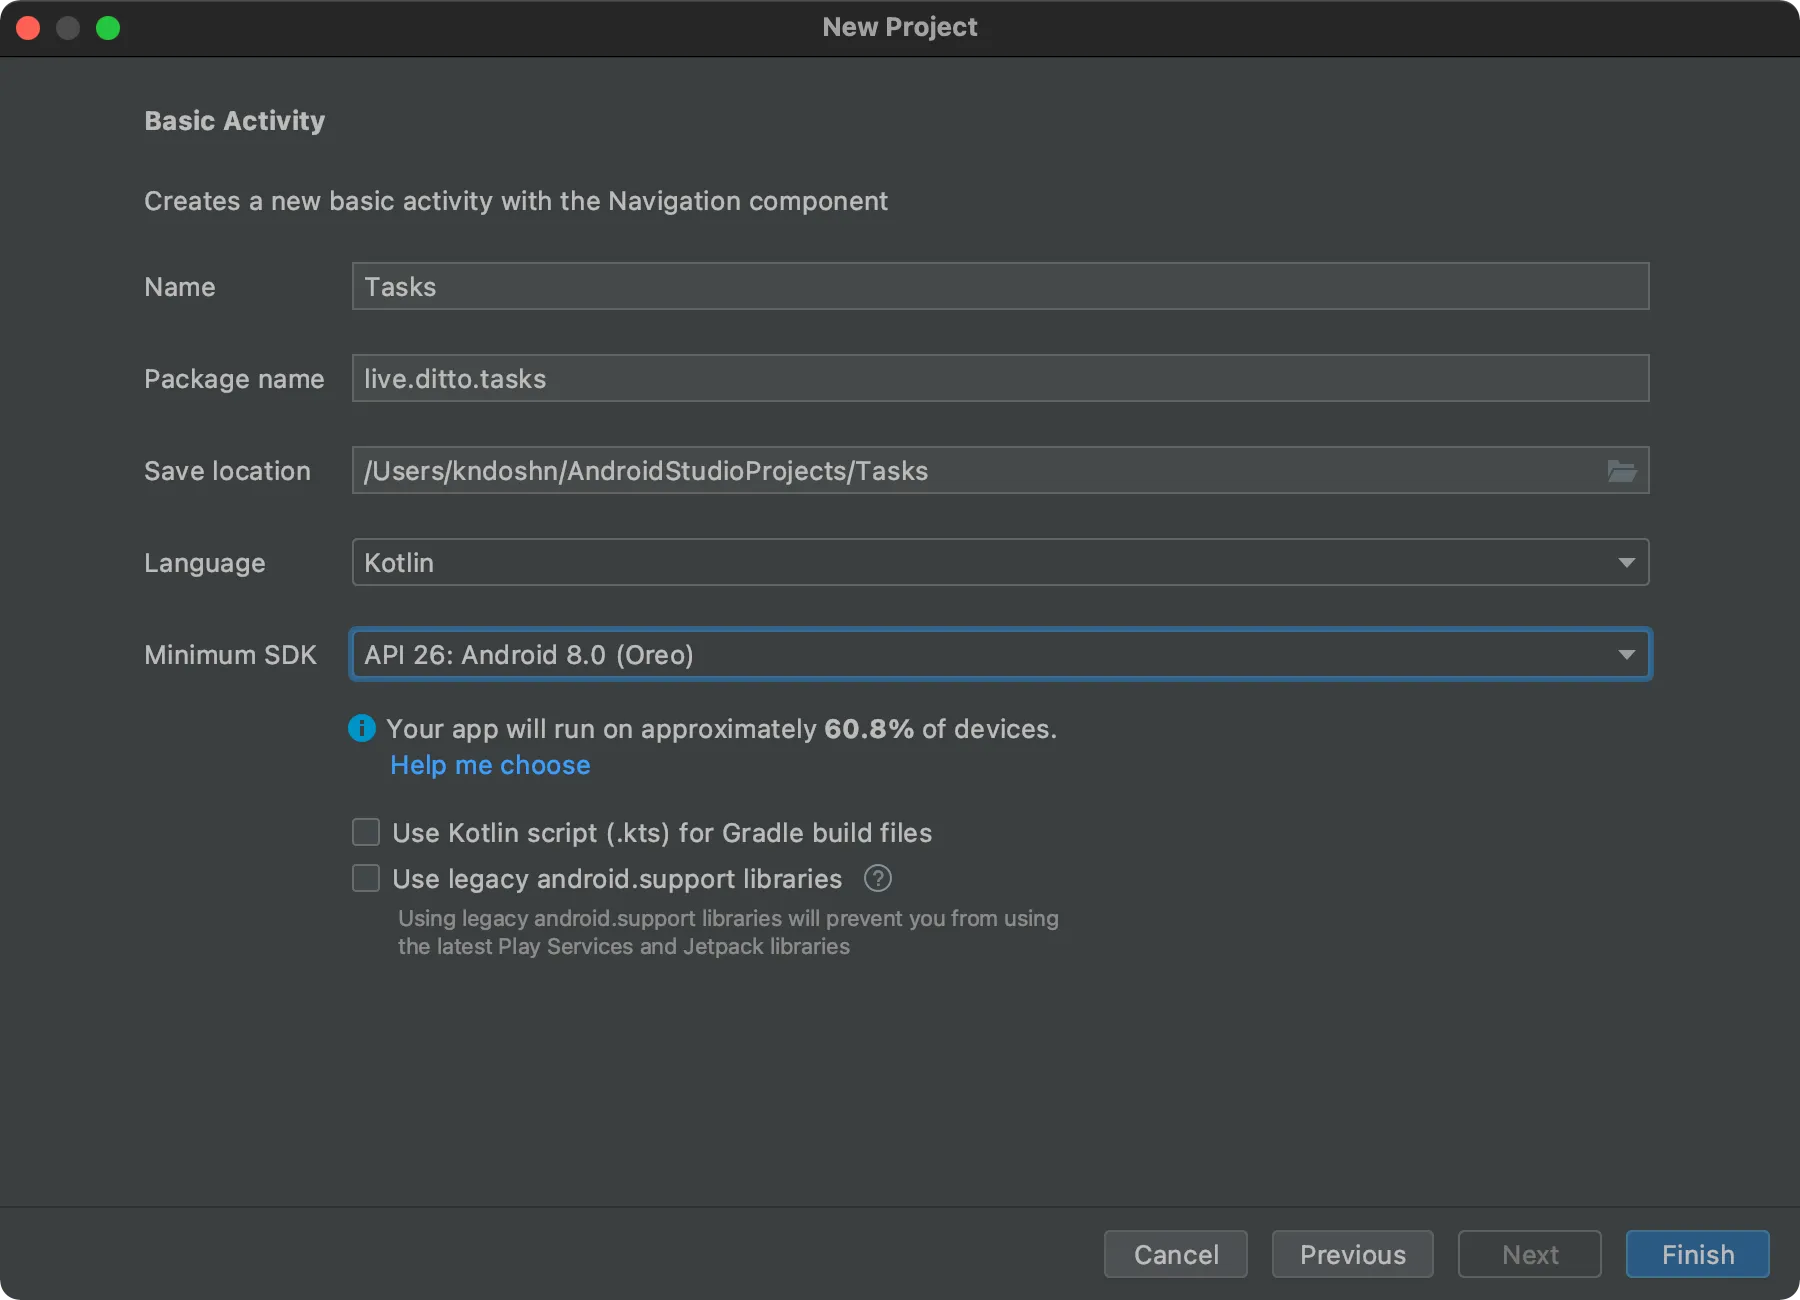Toggle Use legacy android.support libraries checkbox
Image resolution: width=1800 pixels, height=1300 pixels.
(366, 878)
